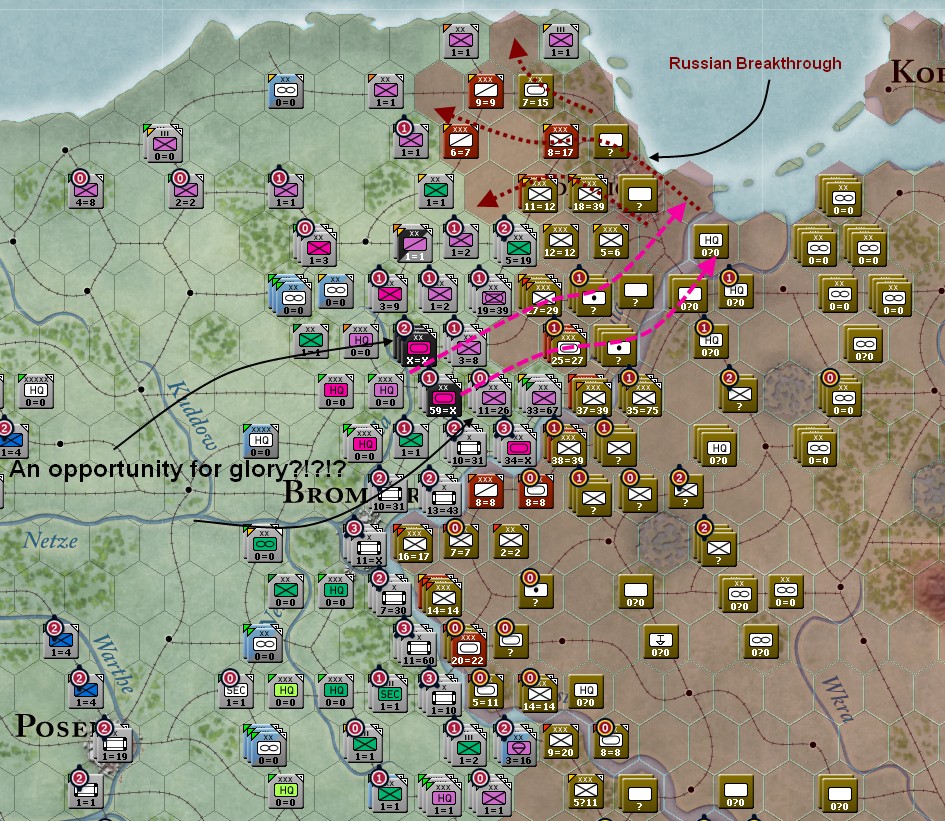Click the white XXXX HQ counter near Kuddow
This screenshot has height=821, width=945.
(x=260, y=441)
